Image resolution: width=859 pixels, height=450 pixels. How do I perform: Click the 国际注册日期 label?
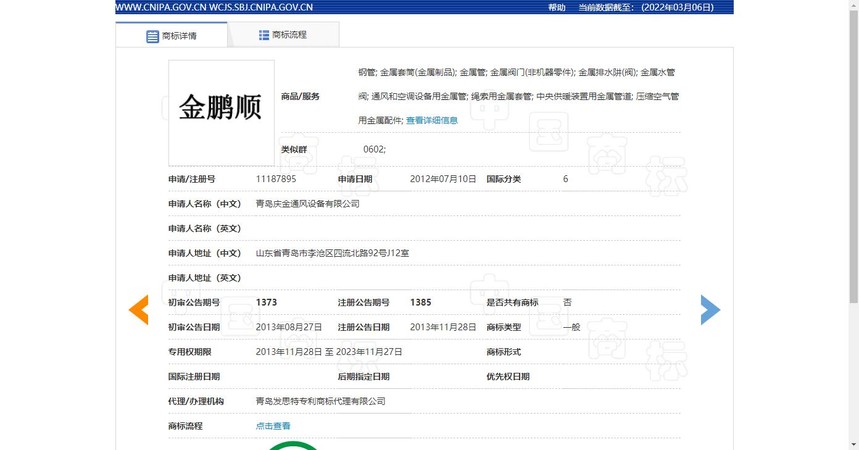(194, 377)
